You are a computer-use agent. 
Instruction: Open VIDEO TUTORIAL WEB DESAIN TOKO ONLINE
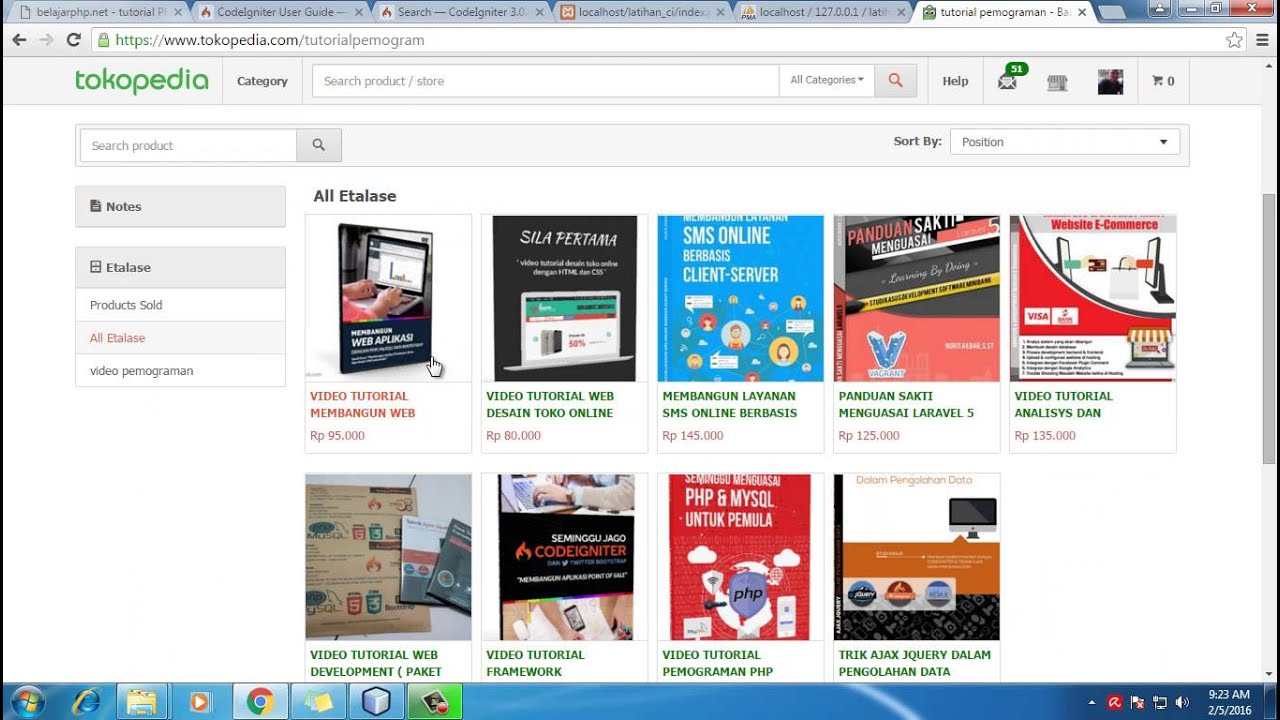tap(550, 404)
